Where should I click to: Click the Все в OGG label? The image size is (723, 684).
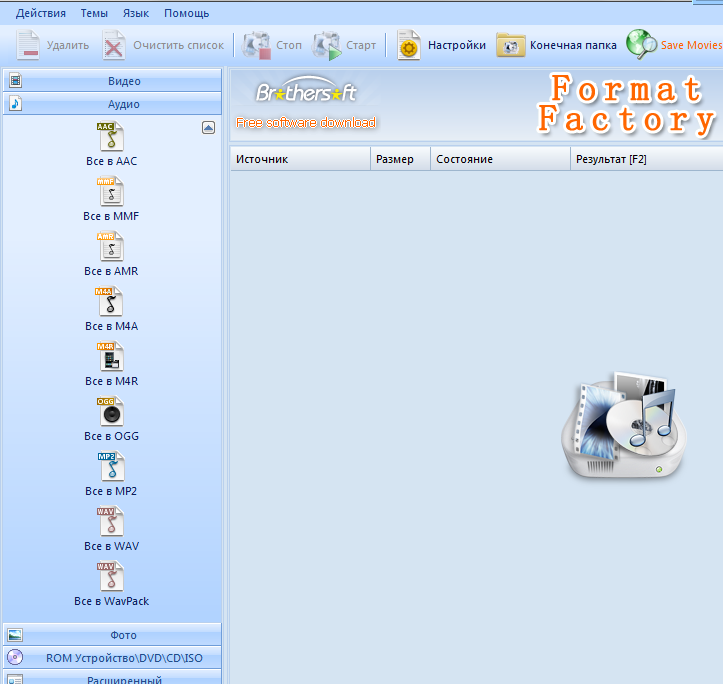click(x=112, y=436)
